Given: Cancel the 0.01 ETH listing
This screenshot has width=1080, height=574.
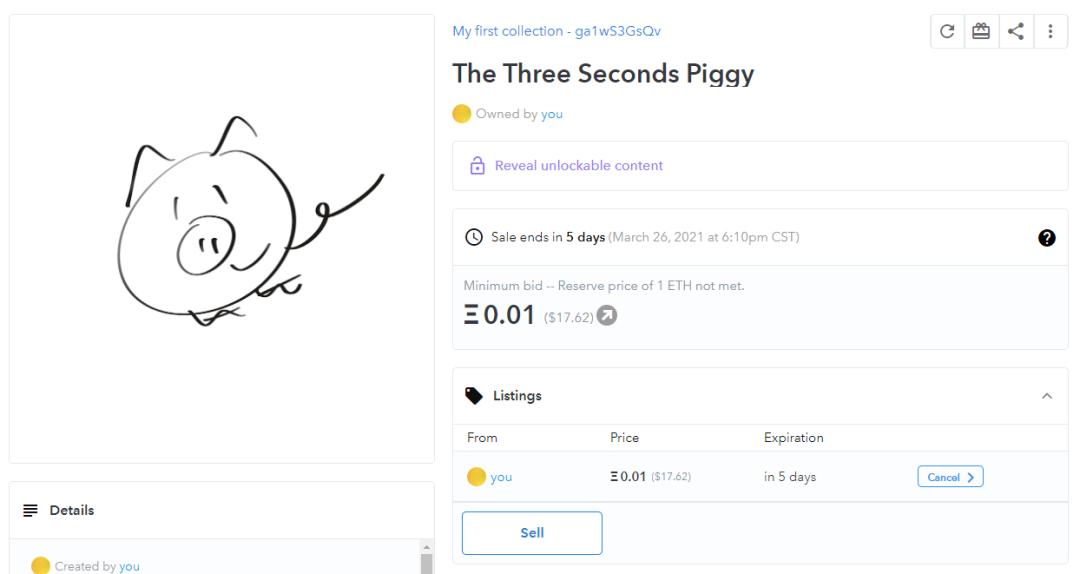Looking at the screenshot, I should 949,477.
